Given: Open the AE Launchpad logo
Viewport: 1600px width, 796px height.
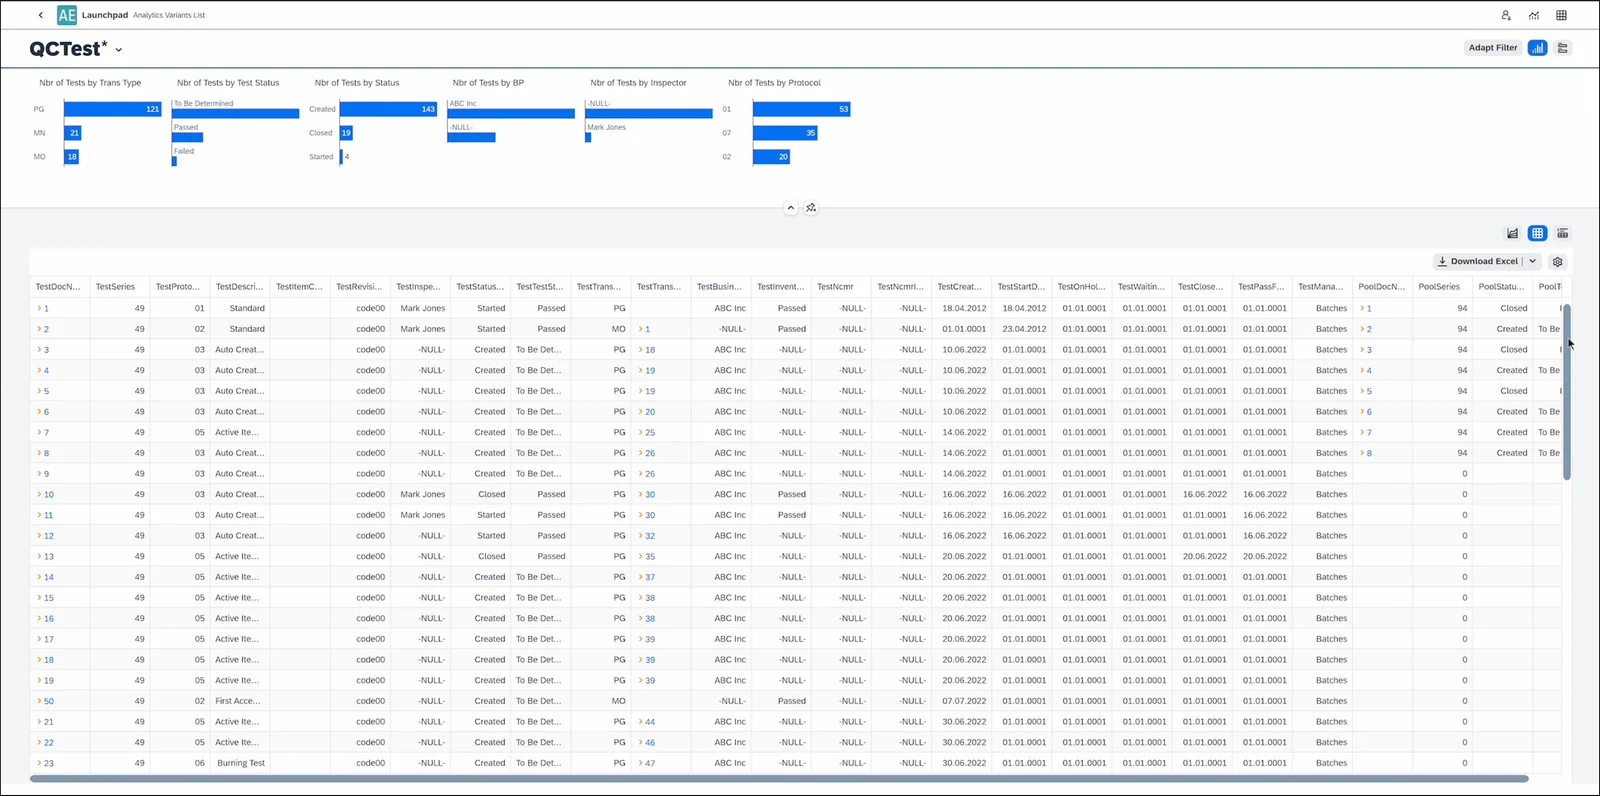Looking at the screenshot, I should pyautogui.click(x=67, y=15).
